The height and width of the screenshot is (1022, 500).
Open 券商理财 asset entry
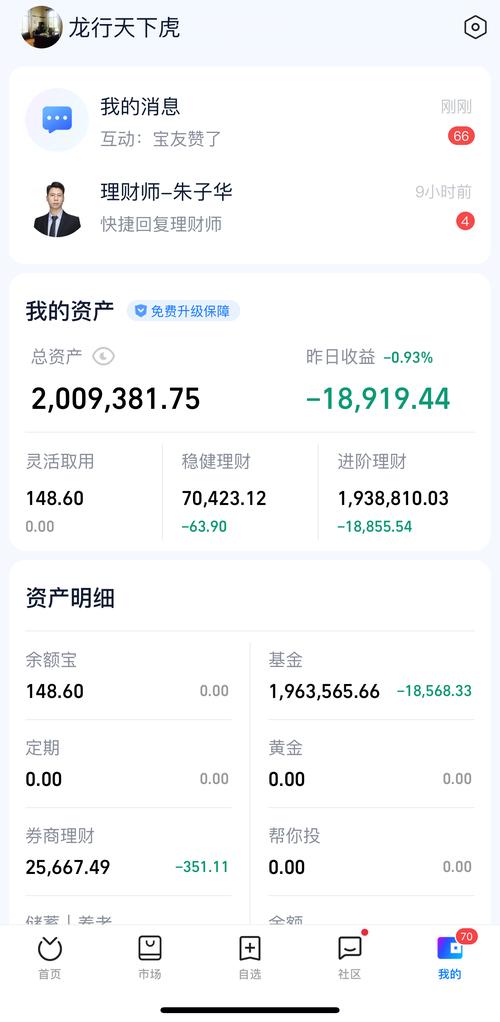128,852
